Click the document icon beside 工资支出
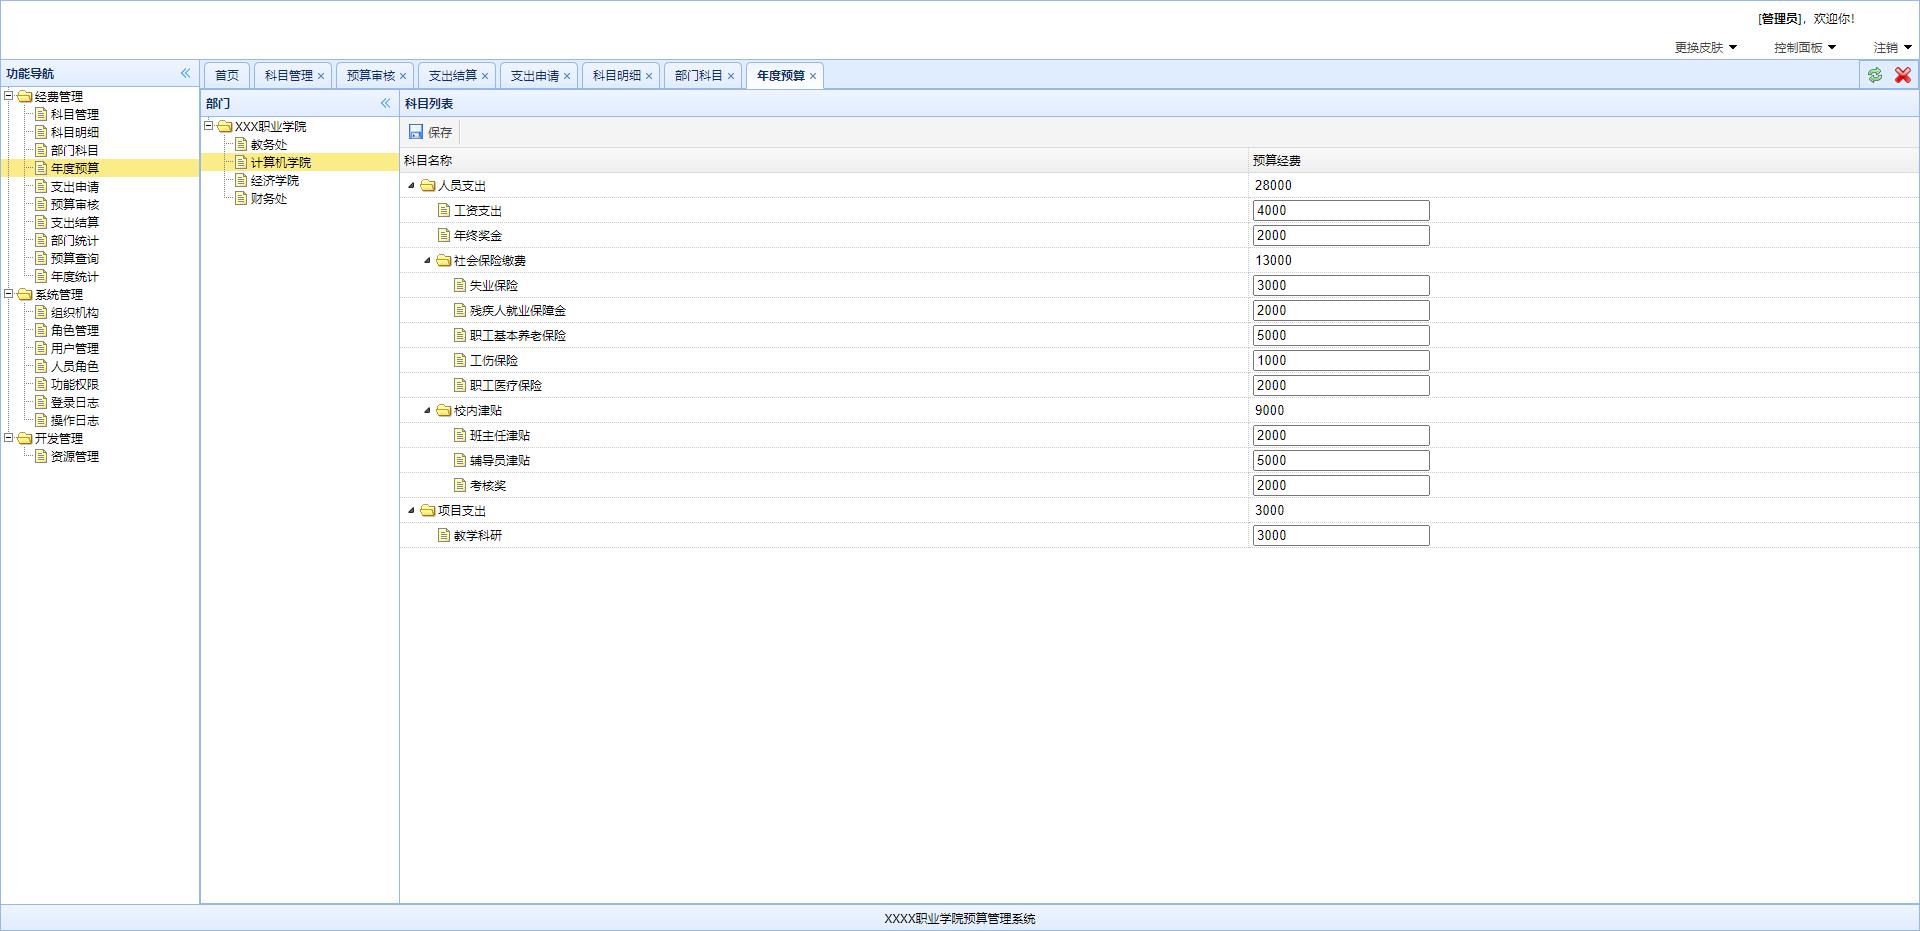The image size is (1920, 931). pos(444,210)
